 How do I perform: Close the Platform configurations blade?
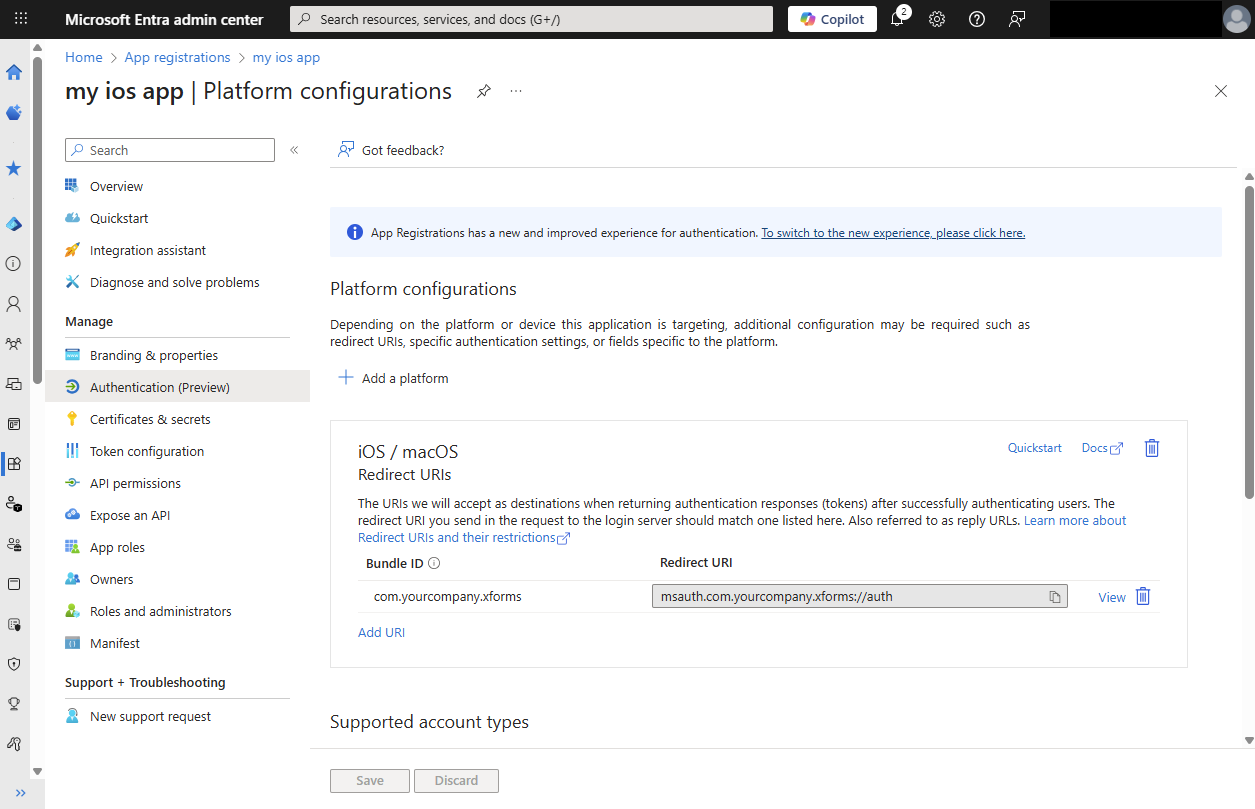pyautogui.click(x=1221, y=91)
